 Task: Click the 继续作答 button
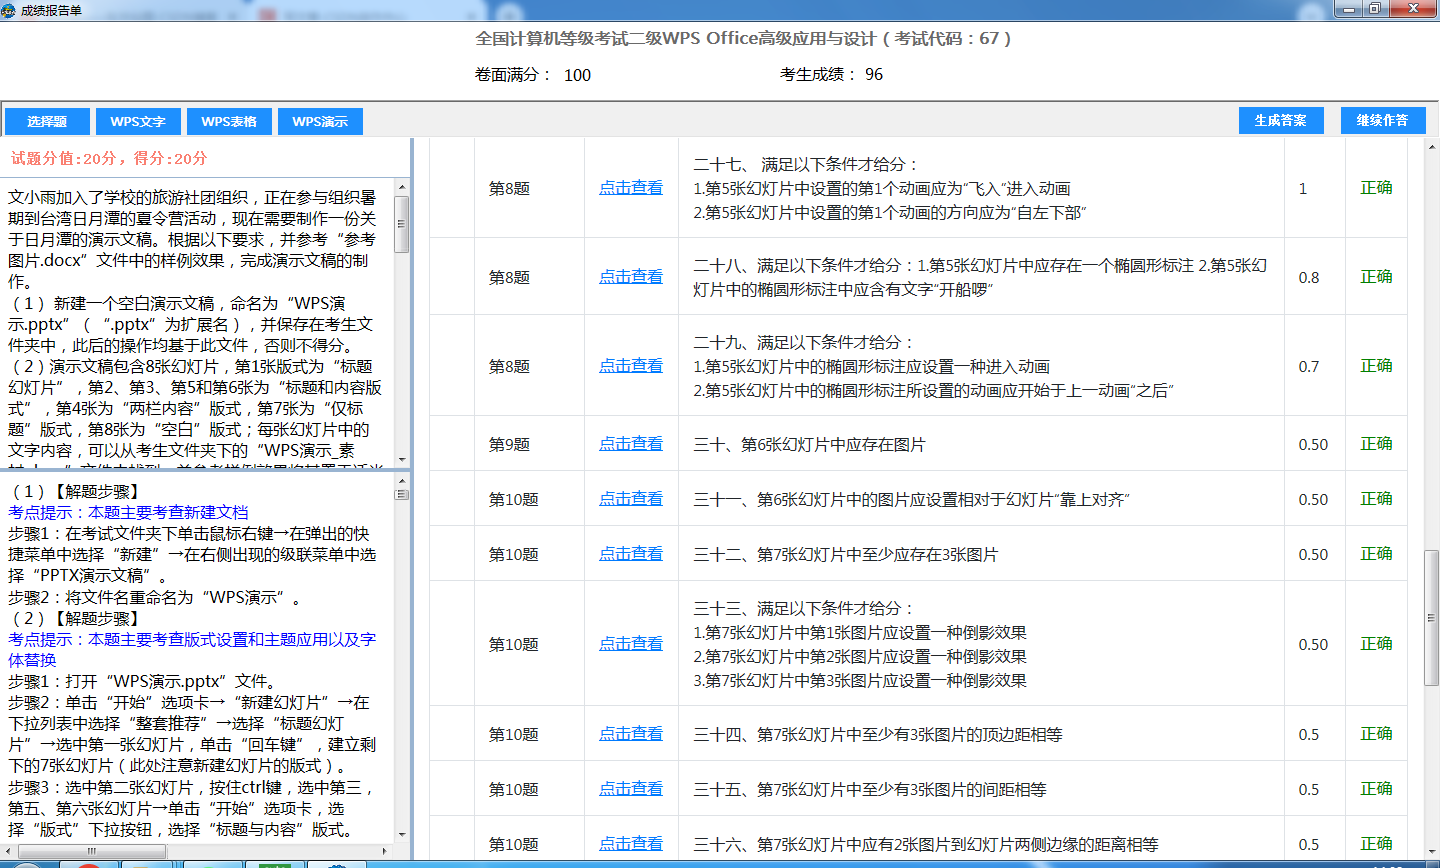pos(1382,120)
